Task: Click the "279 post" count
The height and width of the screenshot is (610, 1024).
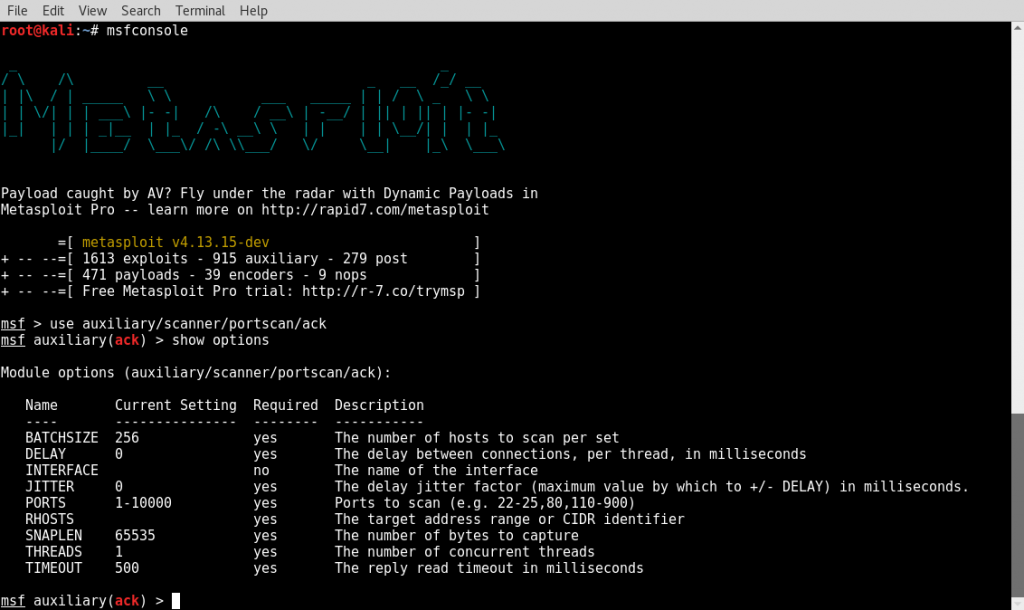Action: tap(375, 259)
